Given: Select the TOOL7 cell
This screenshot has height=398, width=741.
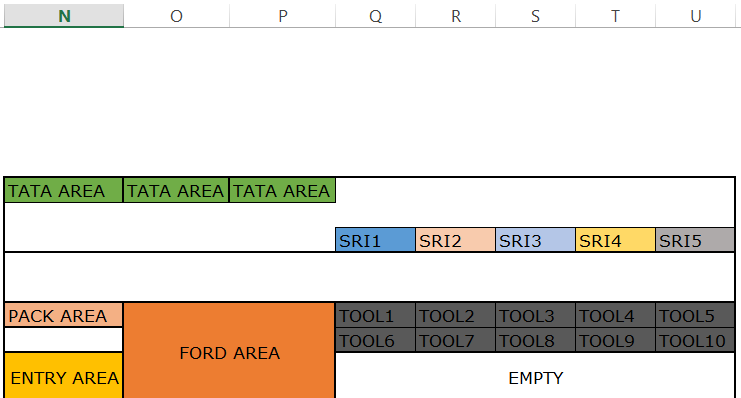Looking at the screenshot, I should [x=456, y=340].
